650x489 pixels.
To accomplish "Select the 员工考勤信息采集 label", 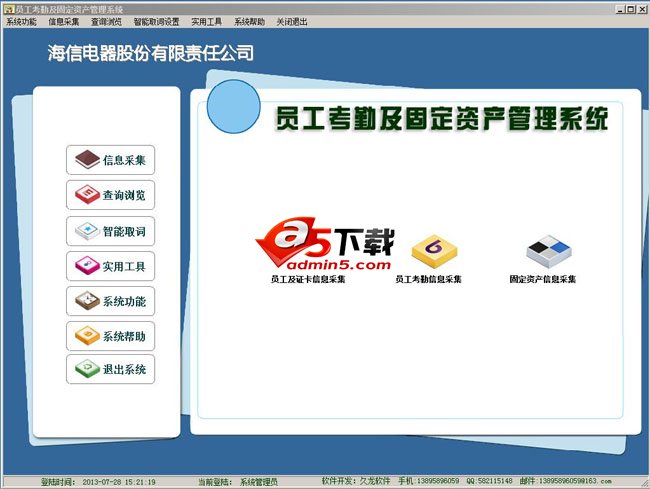I will coord(428,279).
